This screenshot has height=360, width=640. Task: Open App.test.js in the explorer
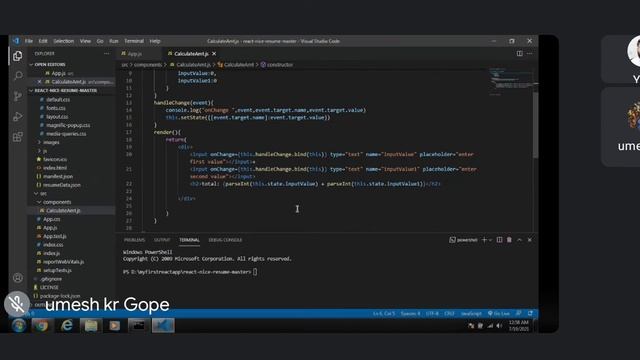54,236
